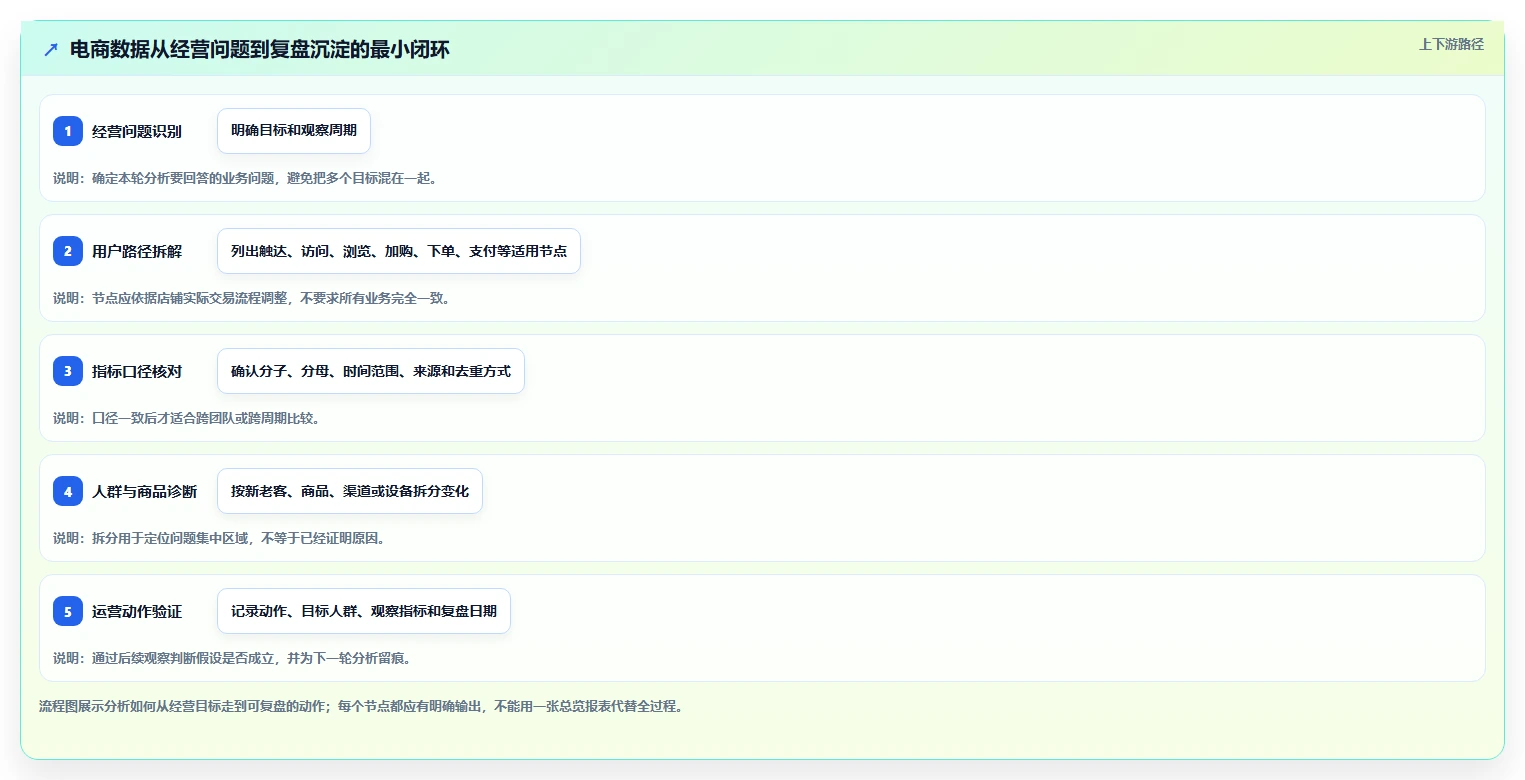Click step number 1 badge

(x=68, y=131)
